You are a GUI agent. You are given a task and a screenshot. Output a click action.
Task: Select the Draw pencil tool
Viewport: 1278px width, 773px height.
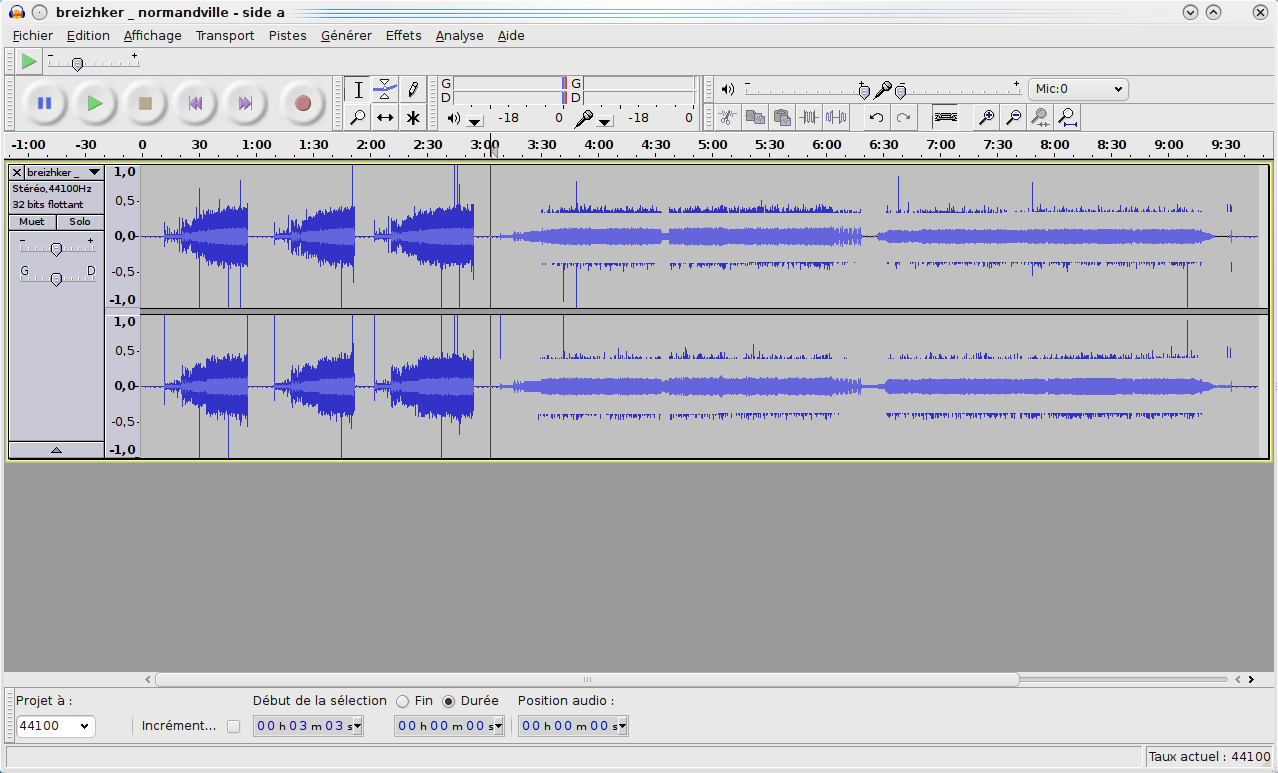pos(412,89)
